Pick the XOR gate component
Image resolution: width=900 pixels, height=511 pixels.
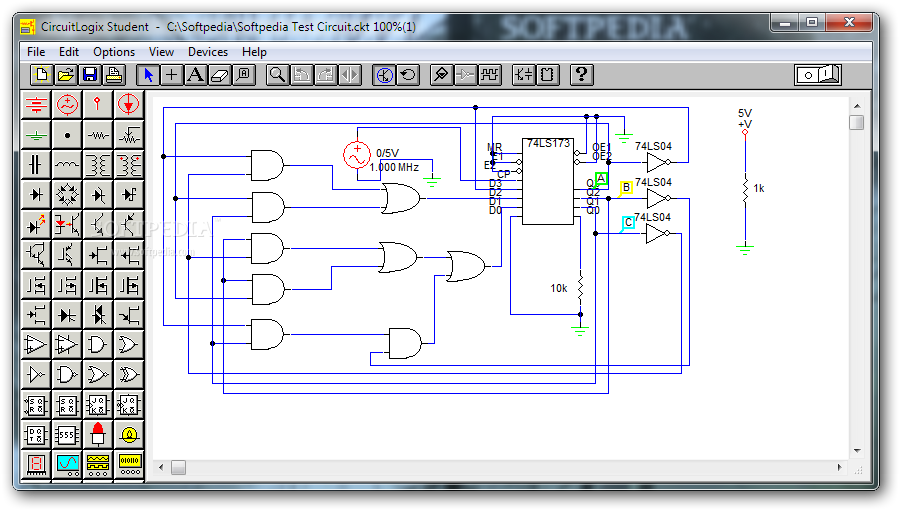point(129,375)
